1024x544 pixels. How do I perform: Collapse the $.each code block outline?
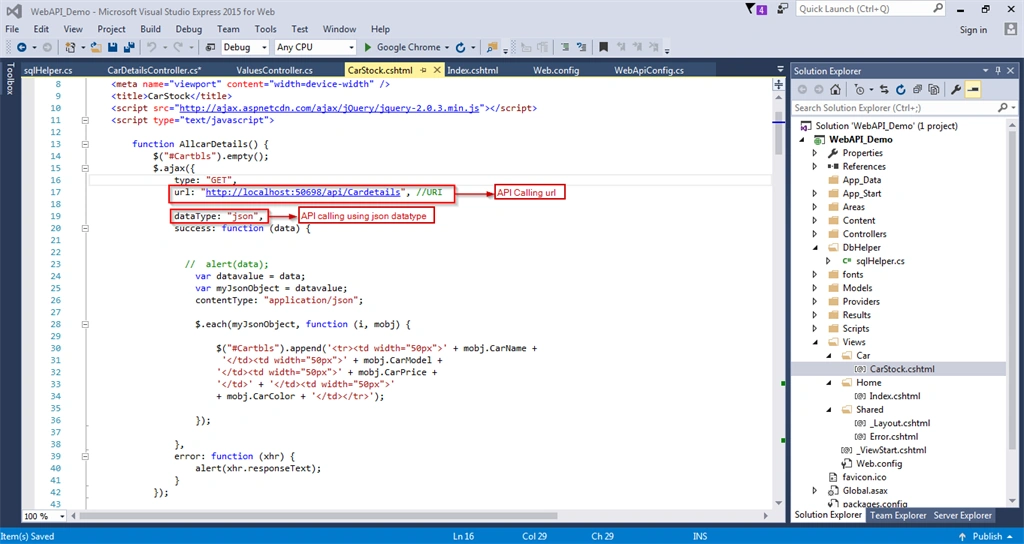(85, 324)
